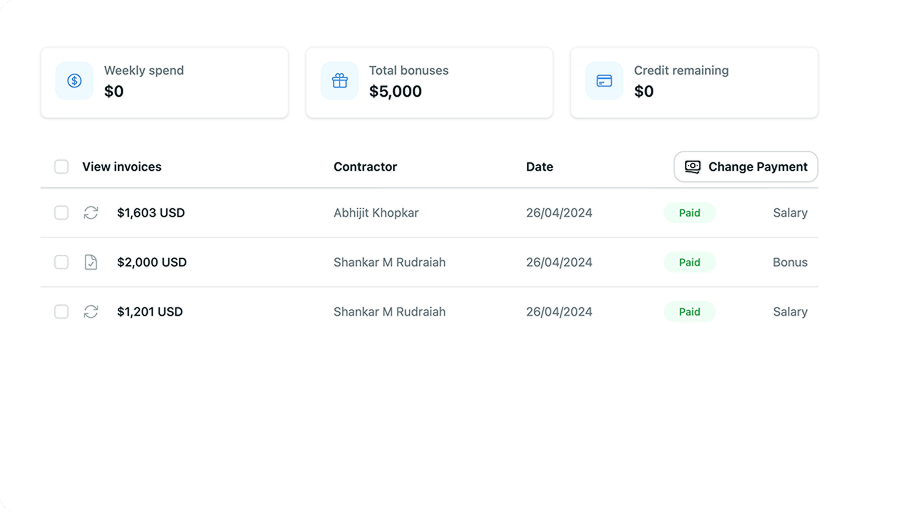The width and height of the screenshot is (911, 512).
Task: Click the gift icon on Total bonuses
Action: click(339, 81)
